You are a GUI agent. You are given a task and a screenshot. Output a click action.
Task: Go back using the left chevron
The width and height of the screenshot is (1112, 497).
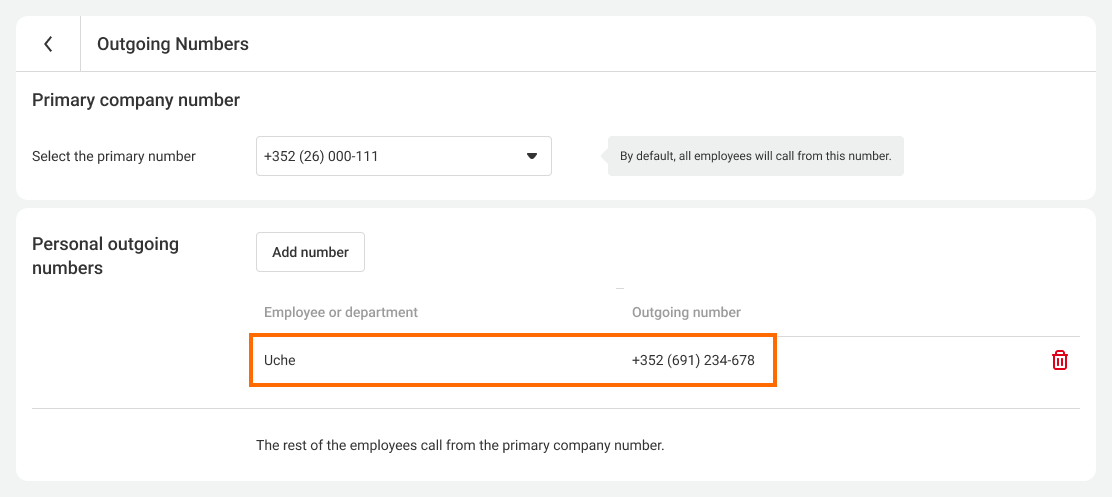pyautogui.click(x=48, y=44)
